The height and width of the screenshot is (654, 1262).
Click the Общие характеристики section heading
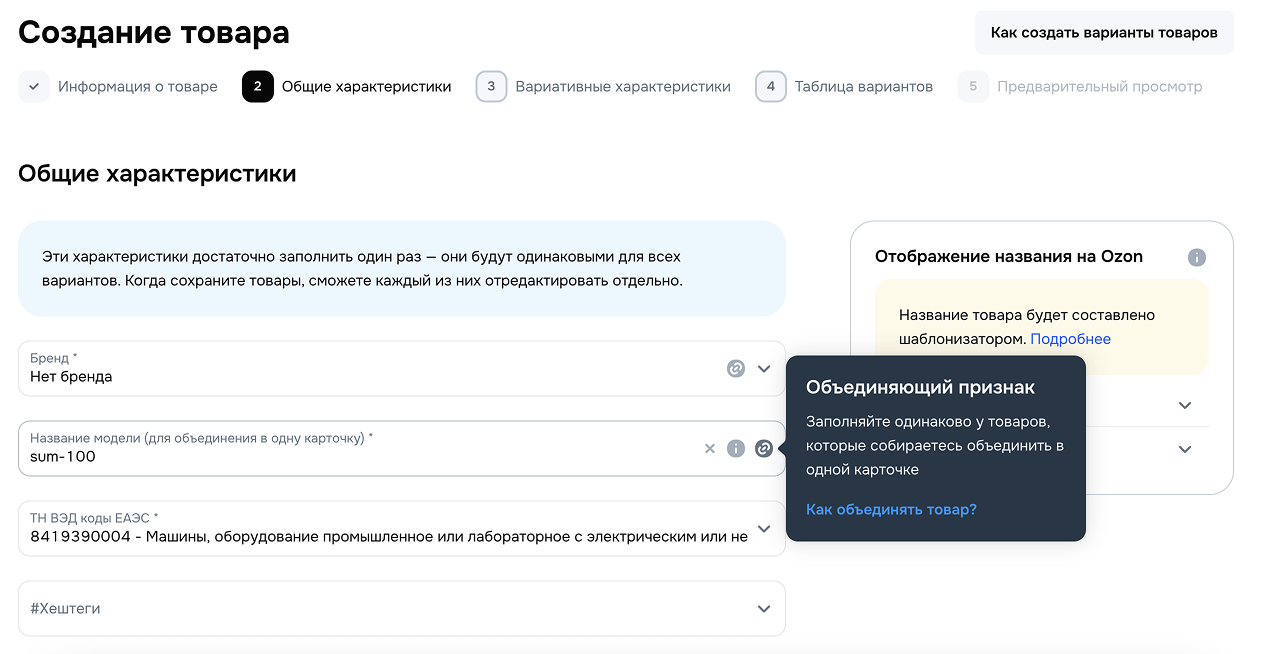tap(157, 173)
